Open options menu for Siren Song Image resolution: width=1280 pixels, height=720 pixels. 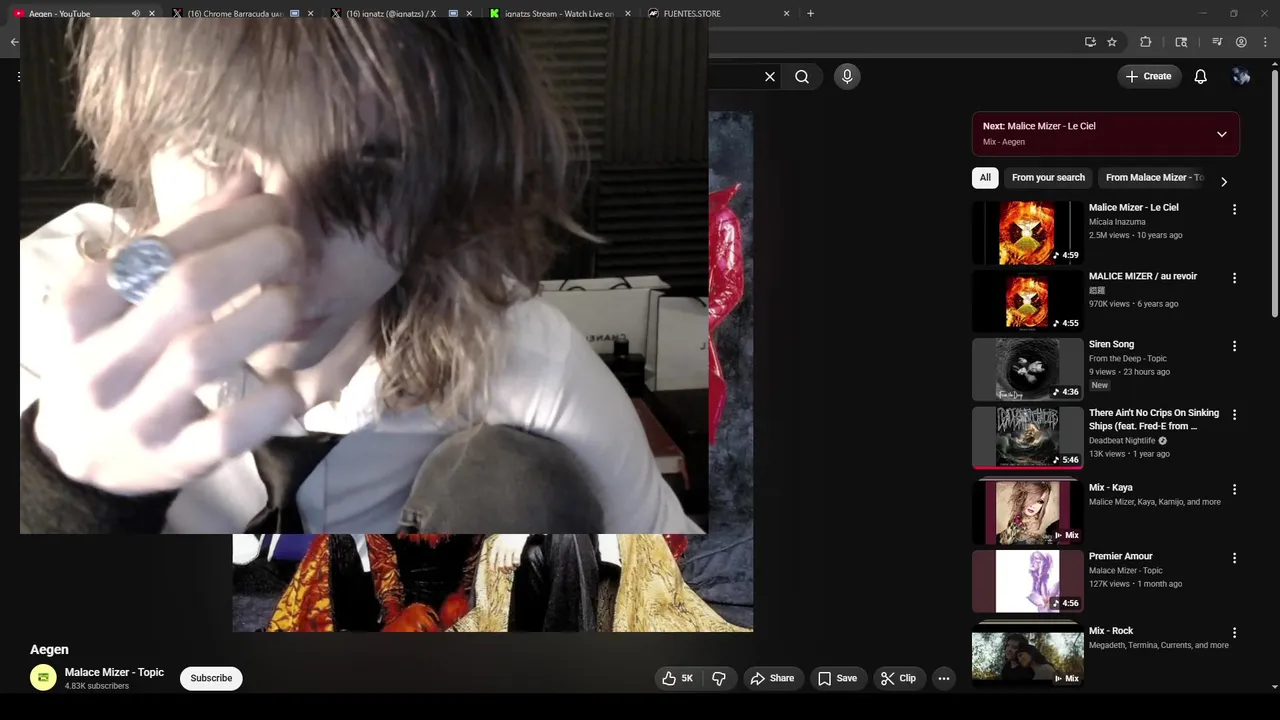click(1234, 346)
